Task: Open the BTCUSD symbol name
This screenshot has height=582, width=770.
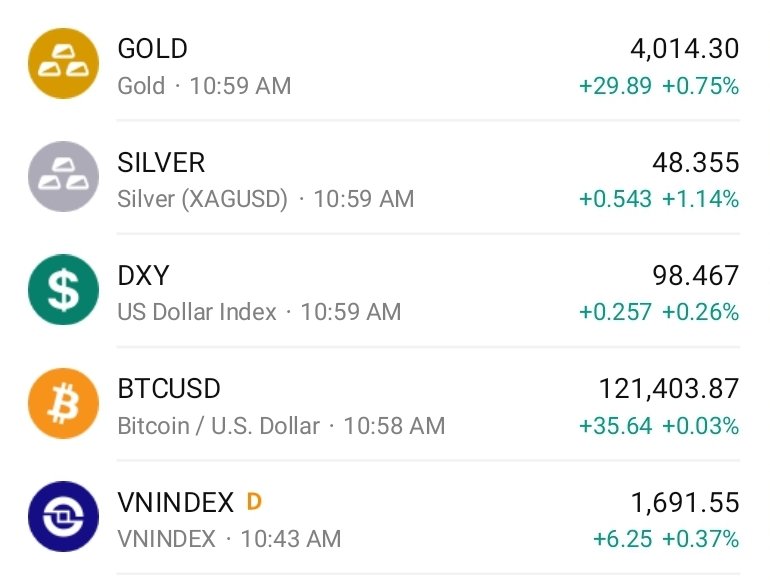Action: pyautogui.click(x=169, y=388)
